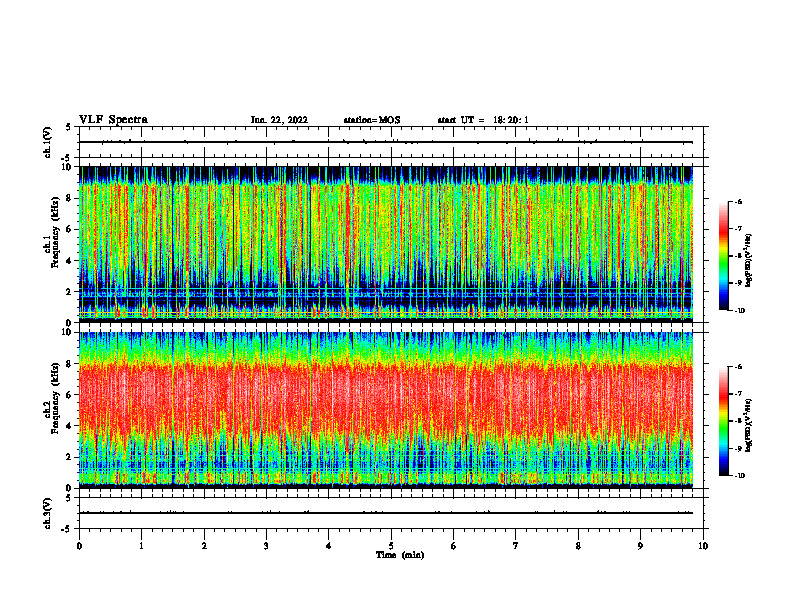Click the 8 kHz tick label on ch.1 axis
Viewport: 792px width, 612px height.
pyautogui.click(x=70, y=198)
